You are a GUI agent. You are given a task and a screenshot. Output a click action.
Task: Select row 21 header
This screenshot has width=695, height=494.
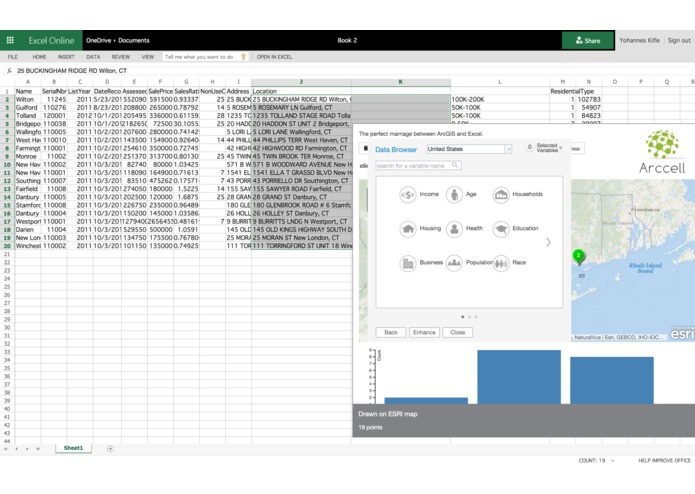coord(7,254)
